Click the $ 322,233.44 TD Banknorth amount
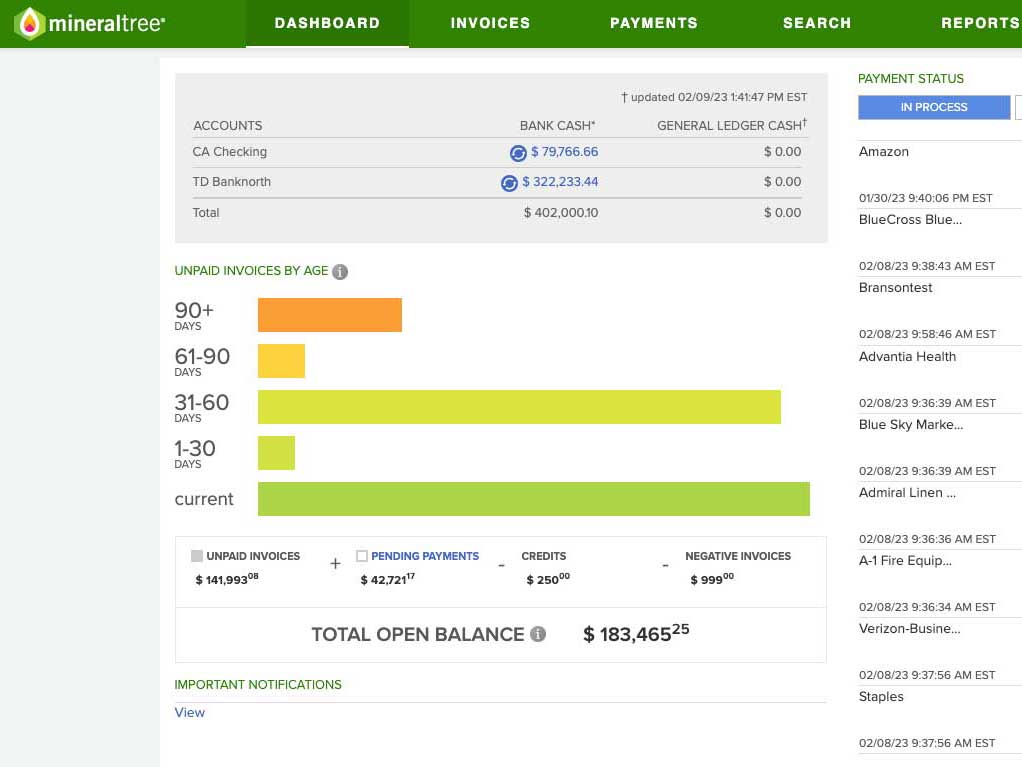 [x=560, y=182]
